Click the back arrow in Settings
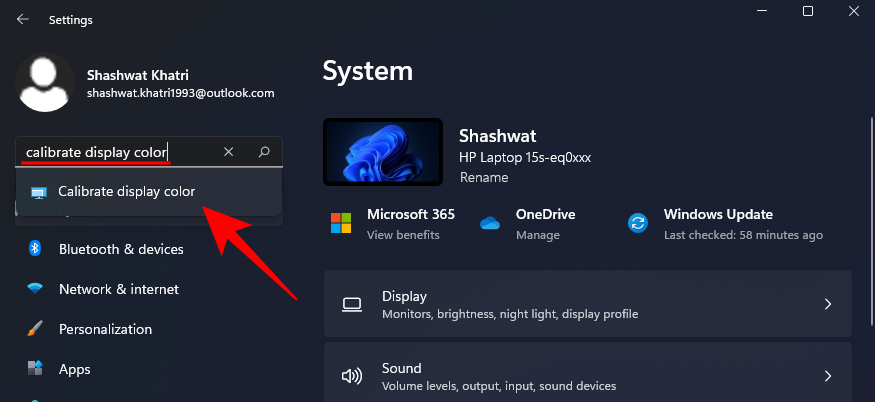 pyautogui.click(x=22, y=18)
